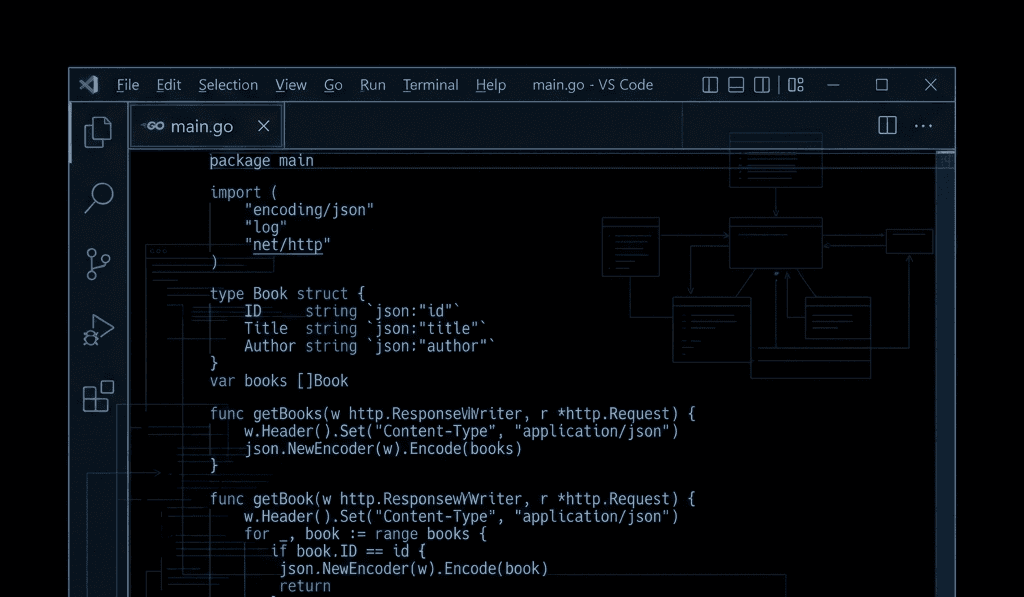Open the Run menu
The image size is (1024, 597).
tap(372, 85)
